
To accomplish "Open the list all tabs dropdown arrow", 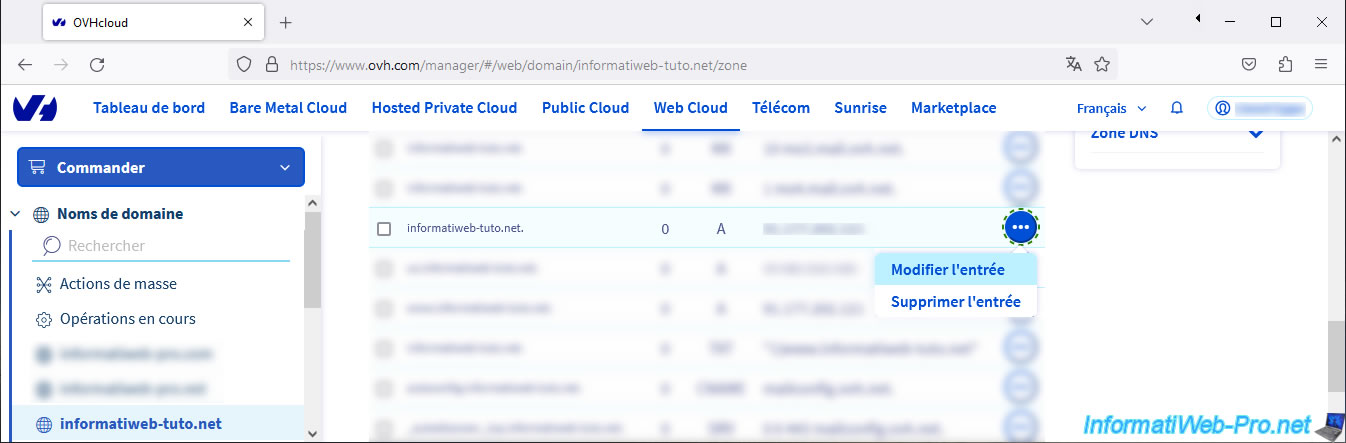I will (x=1147, y=22).
